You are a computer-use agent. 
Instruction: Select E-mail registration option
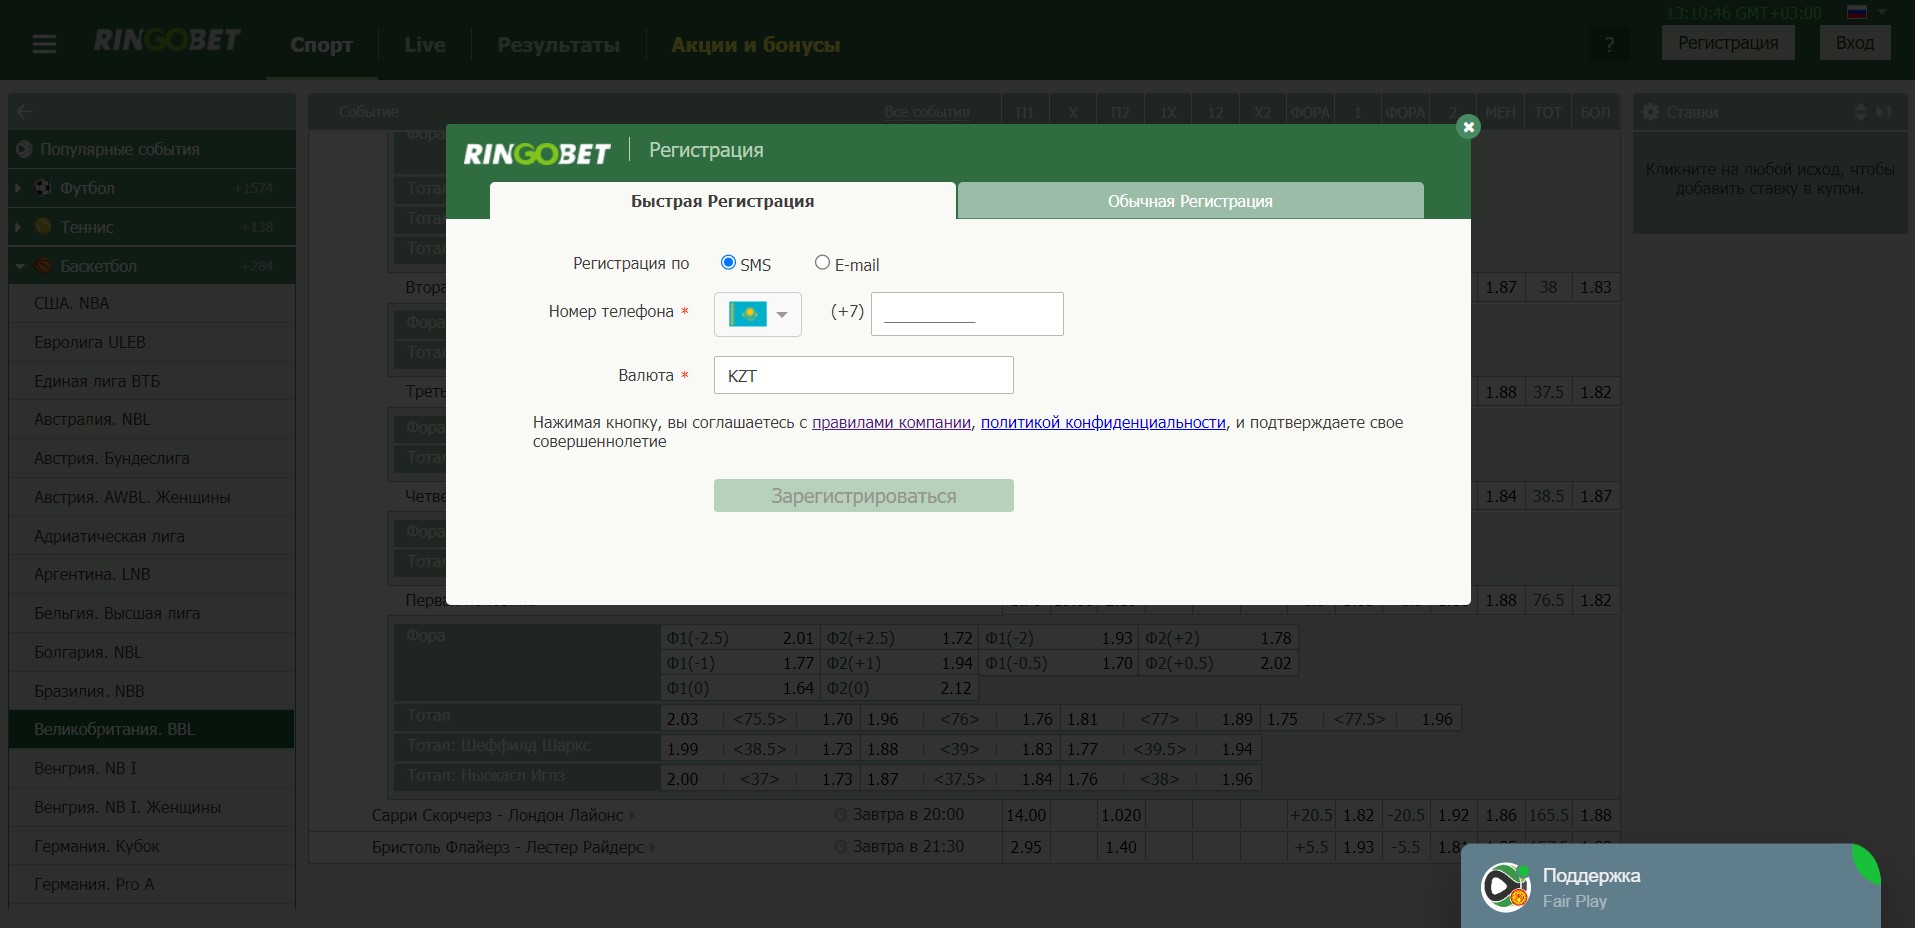pyautogui.click(x=822, y=262)
